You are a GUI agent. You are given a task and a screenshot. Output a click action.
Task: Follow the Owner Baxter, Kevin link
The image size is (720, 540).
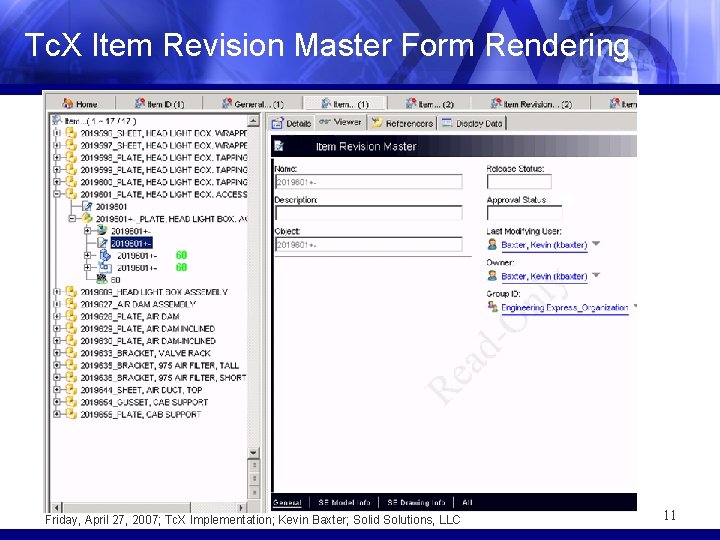pyautogui.click(x=544, y=276)
